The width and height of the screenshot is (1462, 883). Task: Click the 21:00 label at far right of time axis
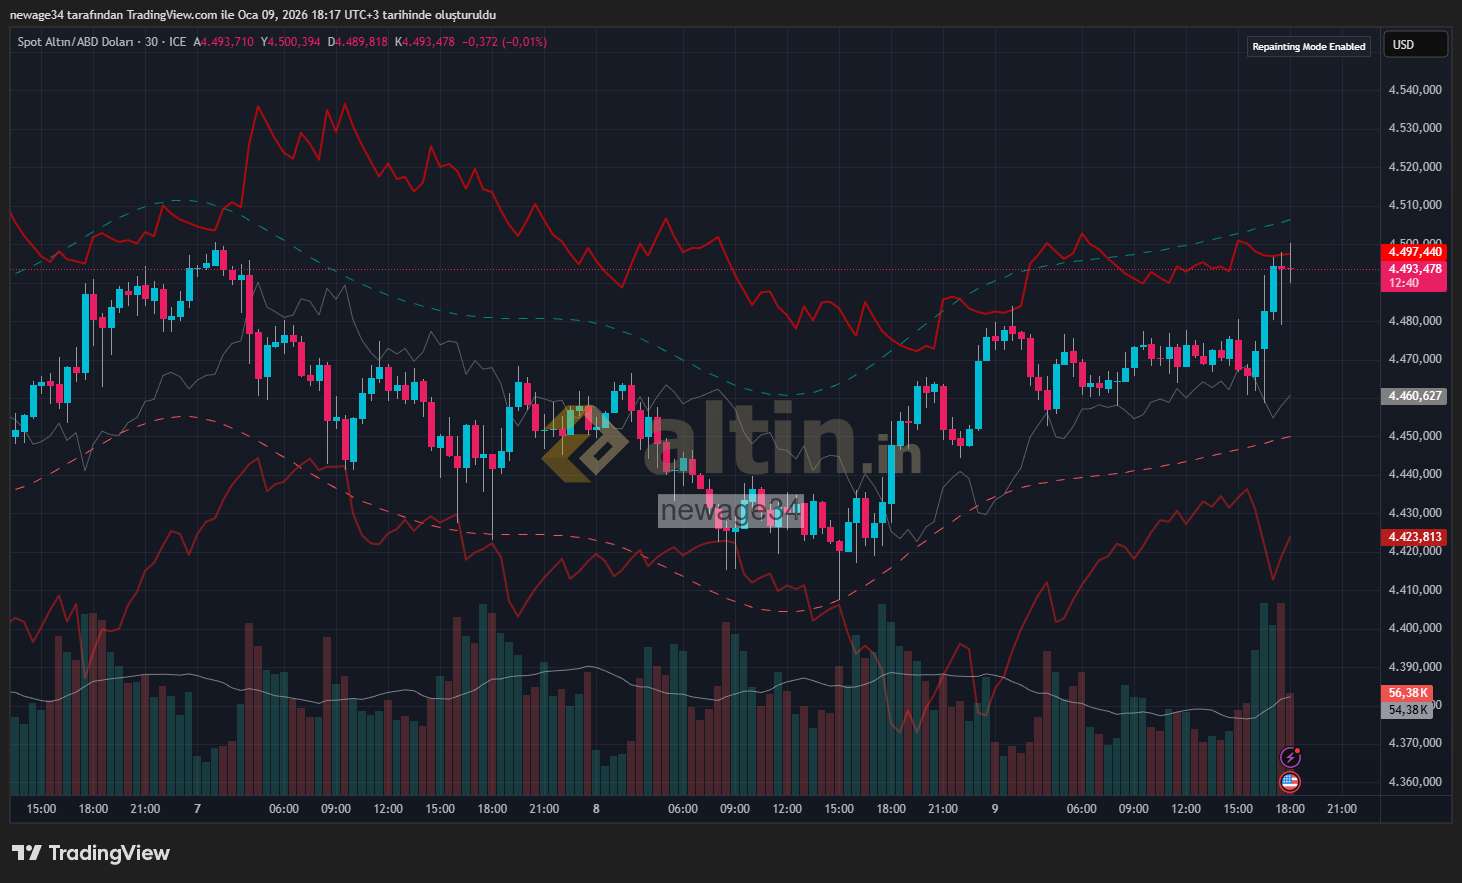tap(1341, 809)
